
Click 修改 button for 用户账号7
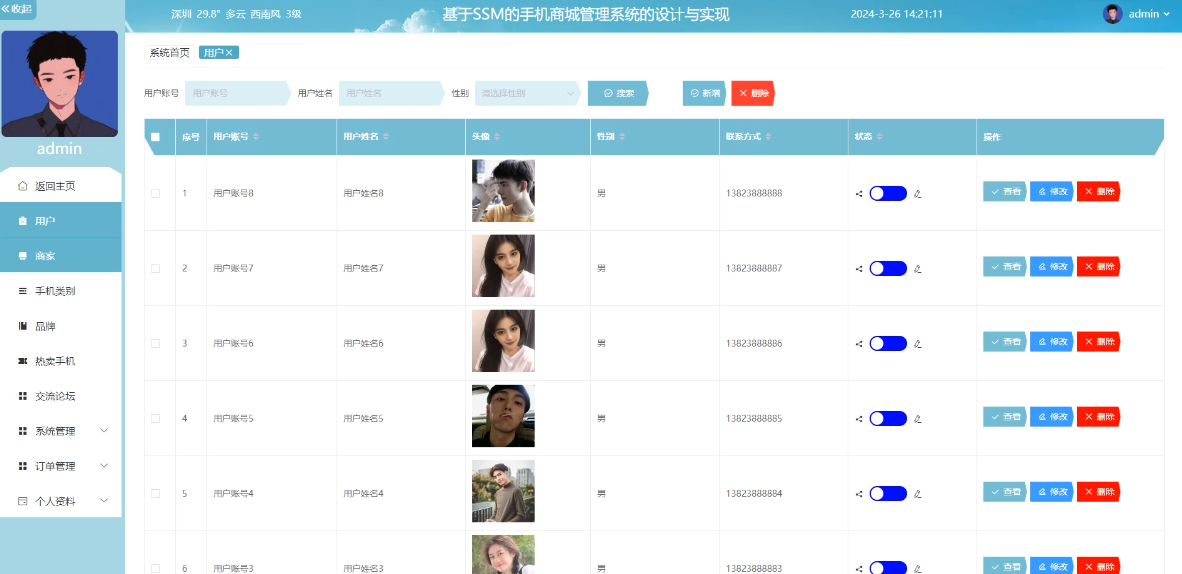click(1052, 266)
